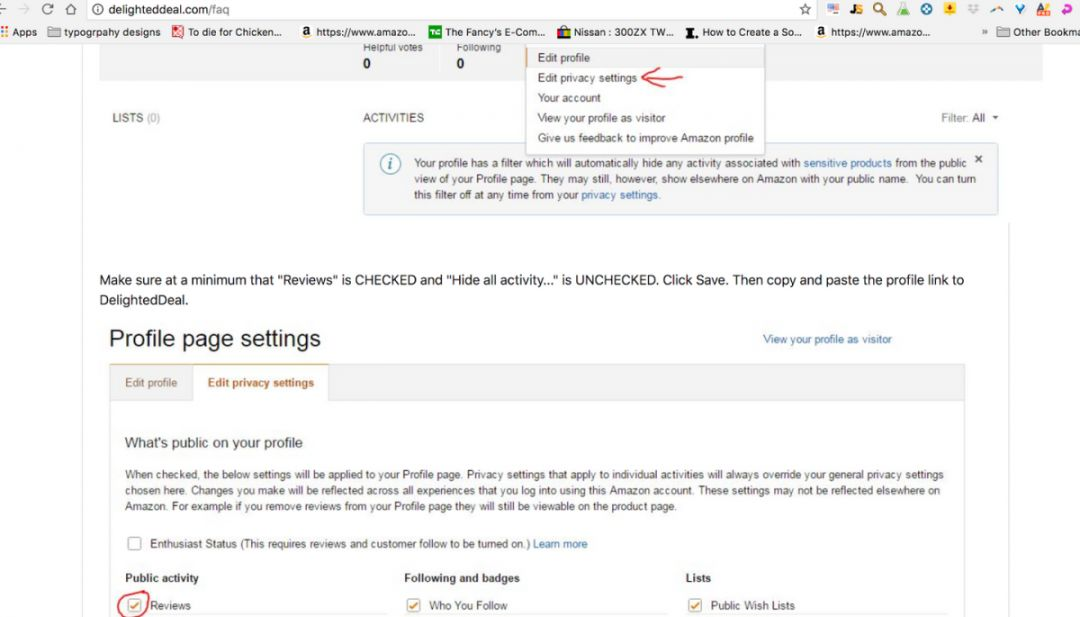Open the magnifying glass extension

[880, 9]
